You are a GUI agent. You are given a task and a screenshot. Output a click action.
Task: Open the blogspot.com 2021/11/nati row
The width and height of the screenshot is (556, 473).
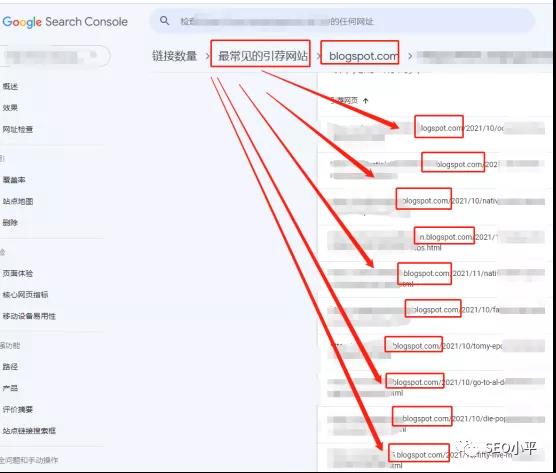point(436,278)
